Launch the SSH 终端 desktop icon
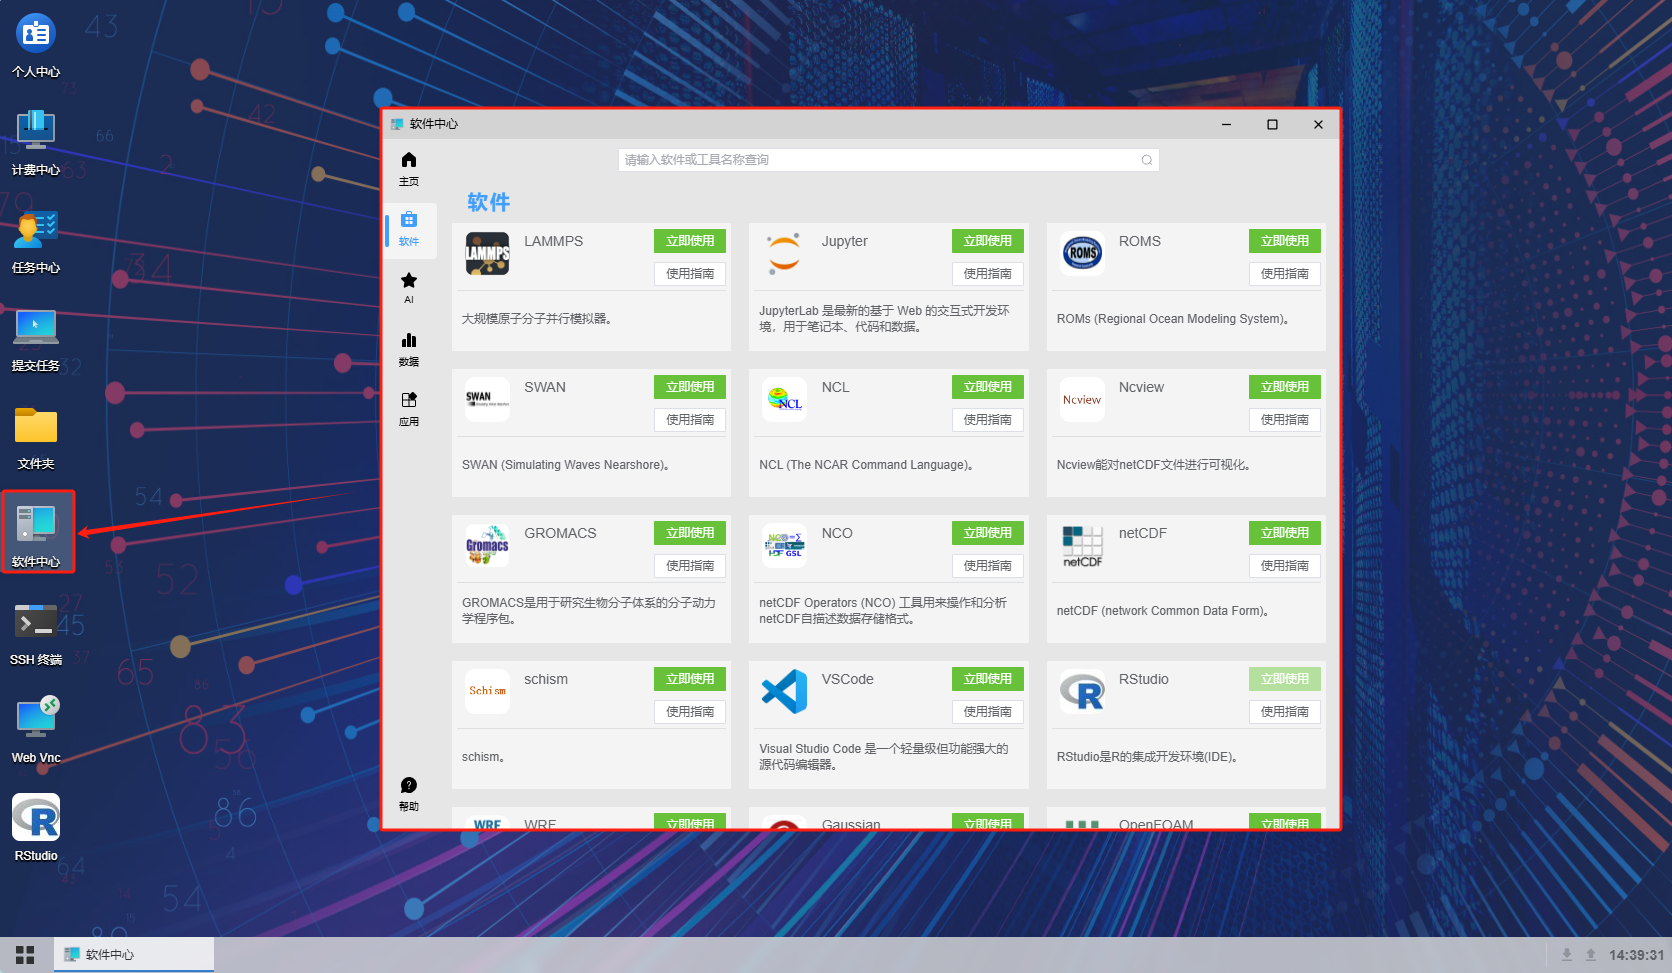The height and width of the screenshot is (973, 1672). coord(36,633)
